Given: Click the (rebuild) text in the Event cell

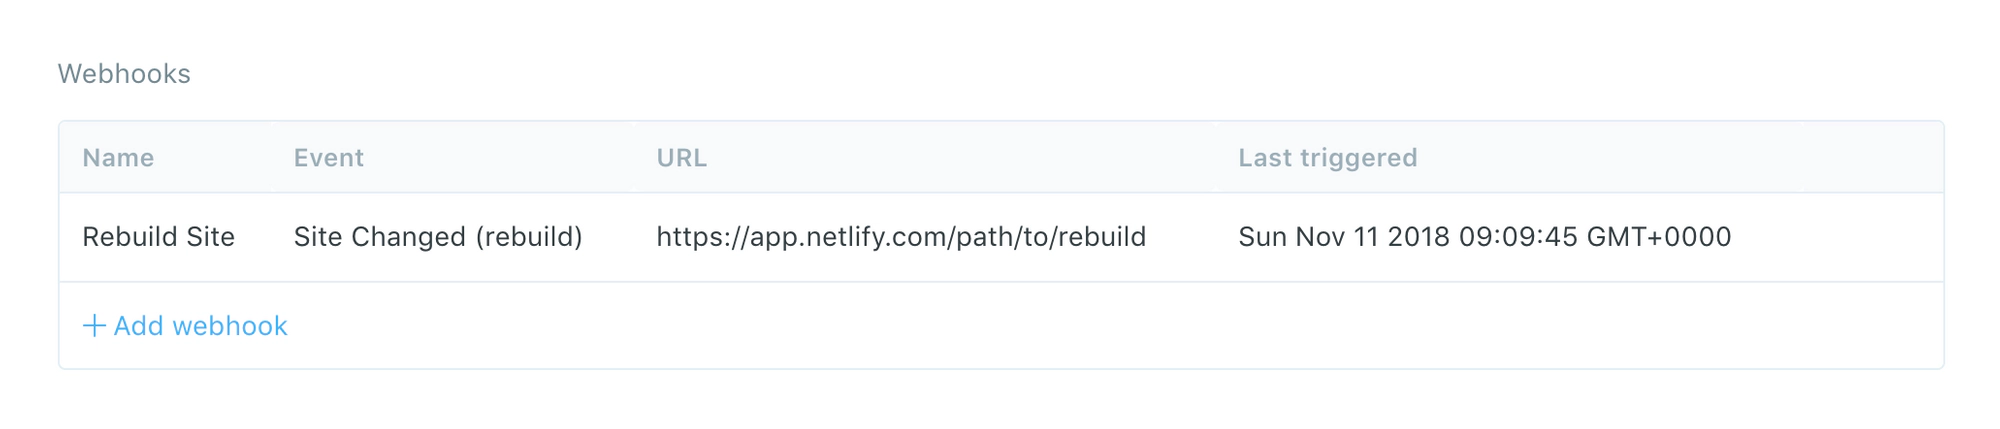Looking at the screenshot, I should (528, 237).
